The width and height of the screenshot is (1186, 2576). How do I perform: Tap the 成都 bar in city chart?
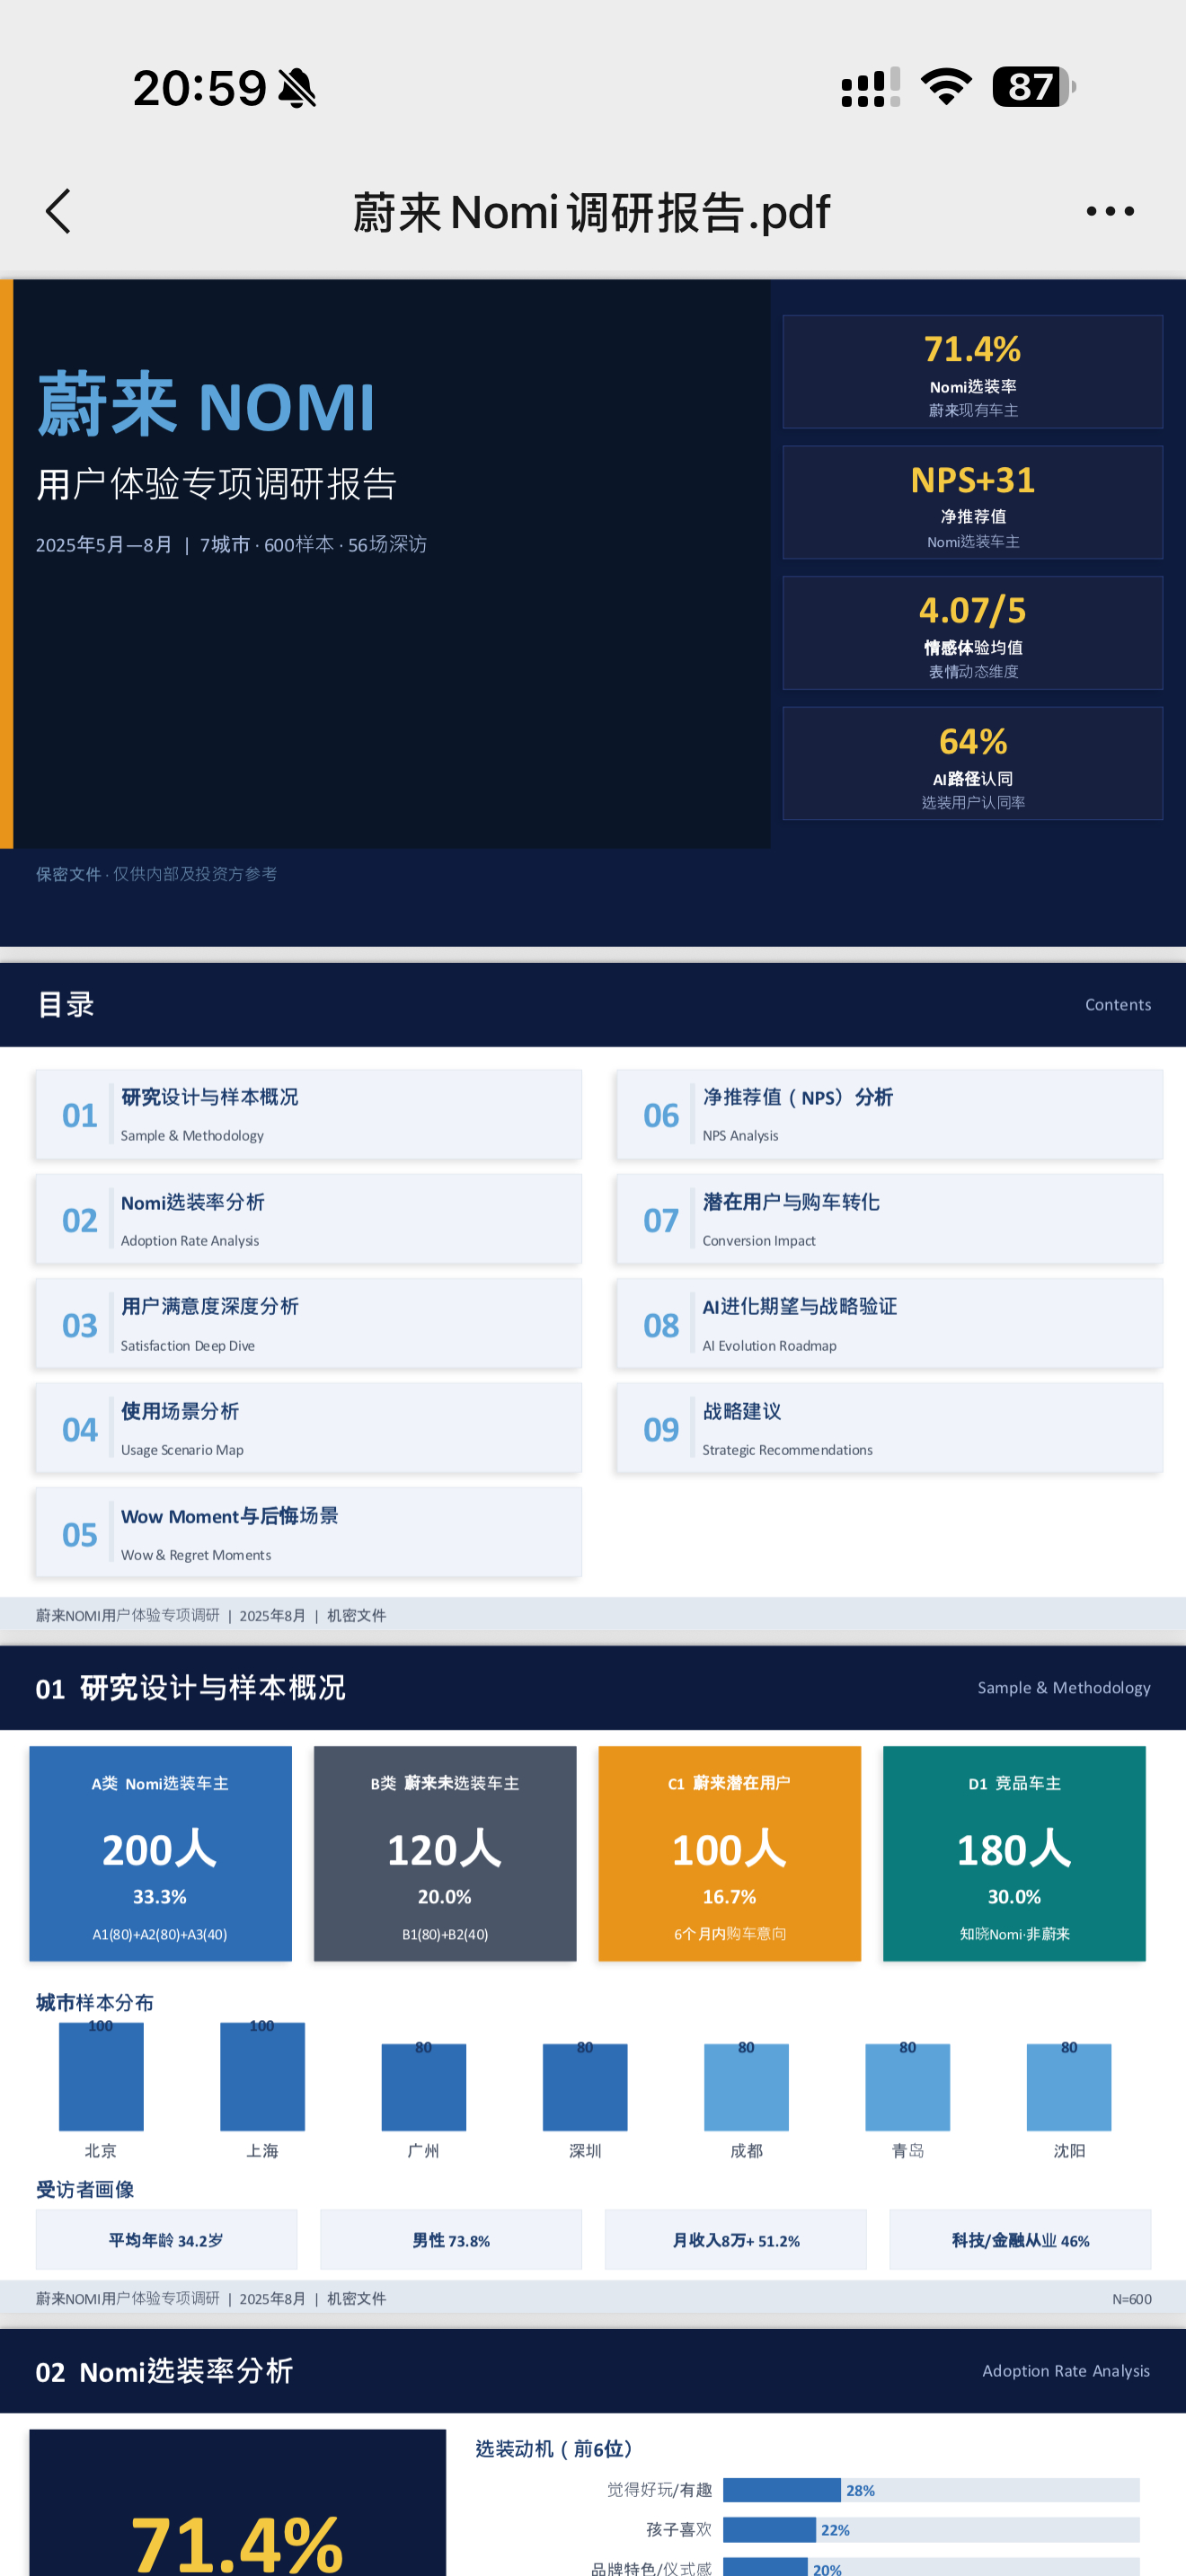746,2087
